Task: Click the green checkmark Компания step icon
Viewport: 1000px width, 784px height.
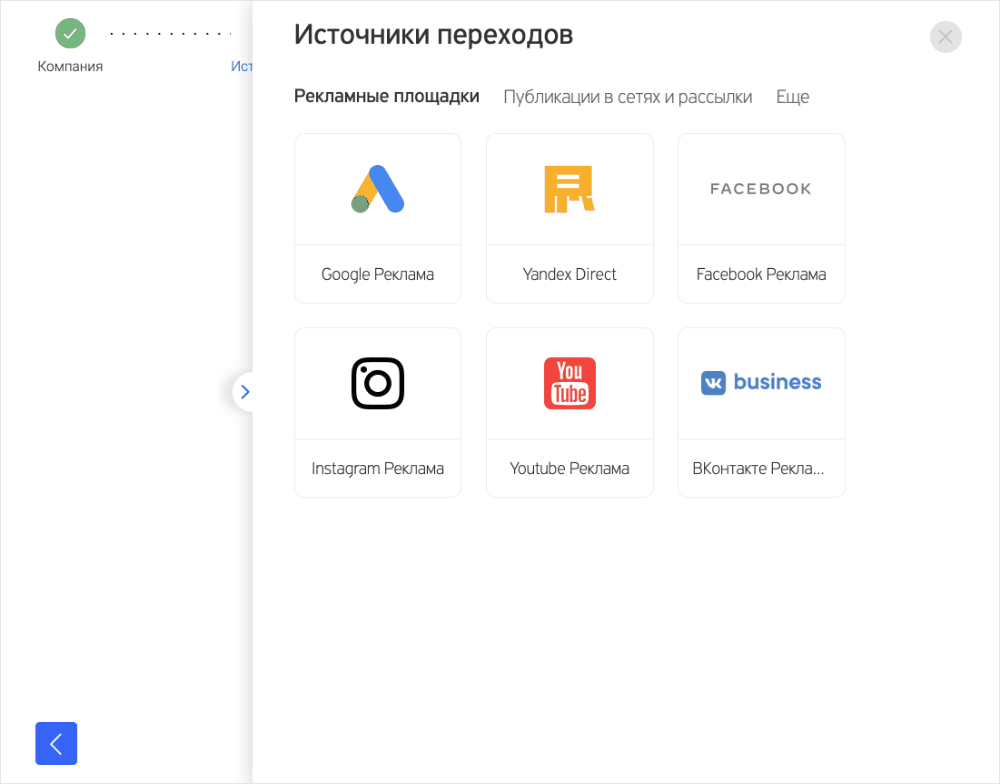Action: [x=70, y=33]
